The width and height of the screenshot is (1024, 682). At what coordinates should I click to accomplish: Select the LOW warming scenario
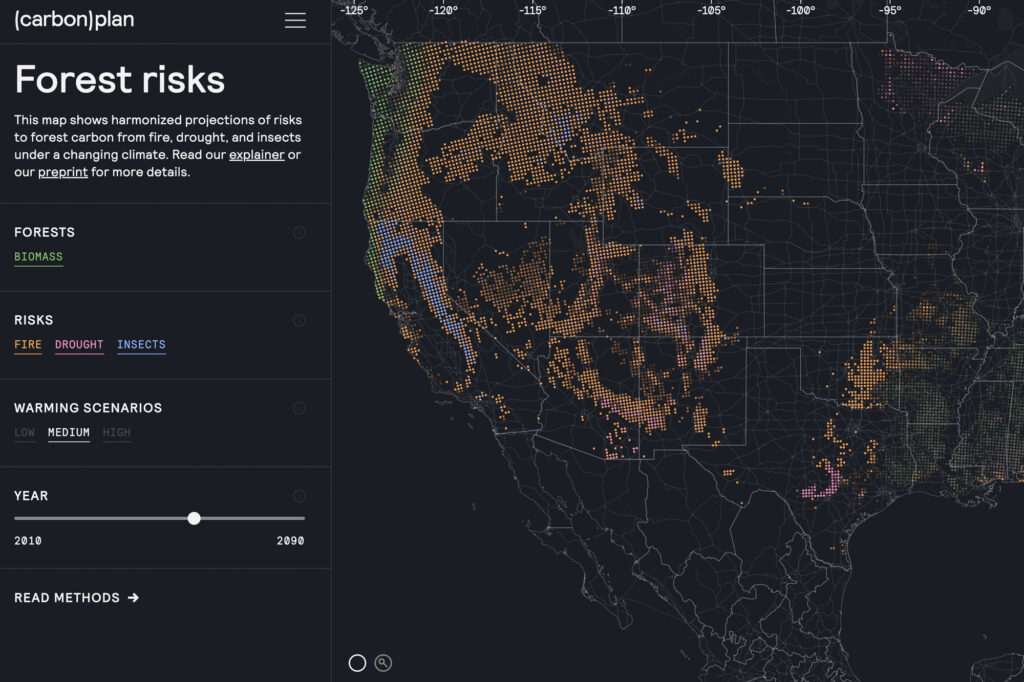pos(23,432)
